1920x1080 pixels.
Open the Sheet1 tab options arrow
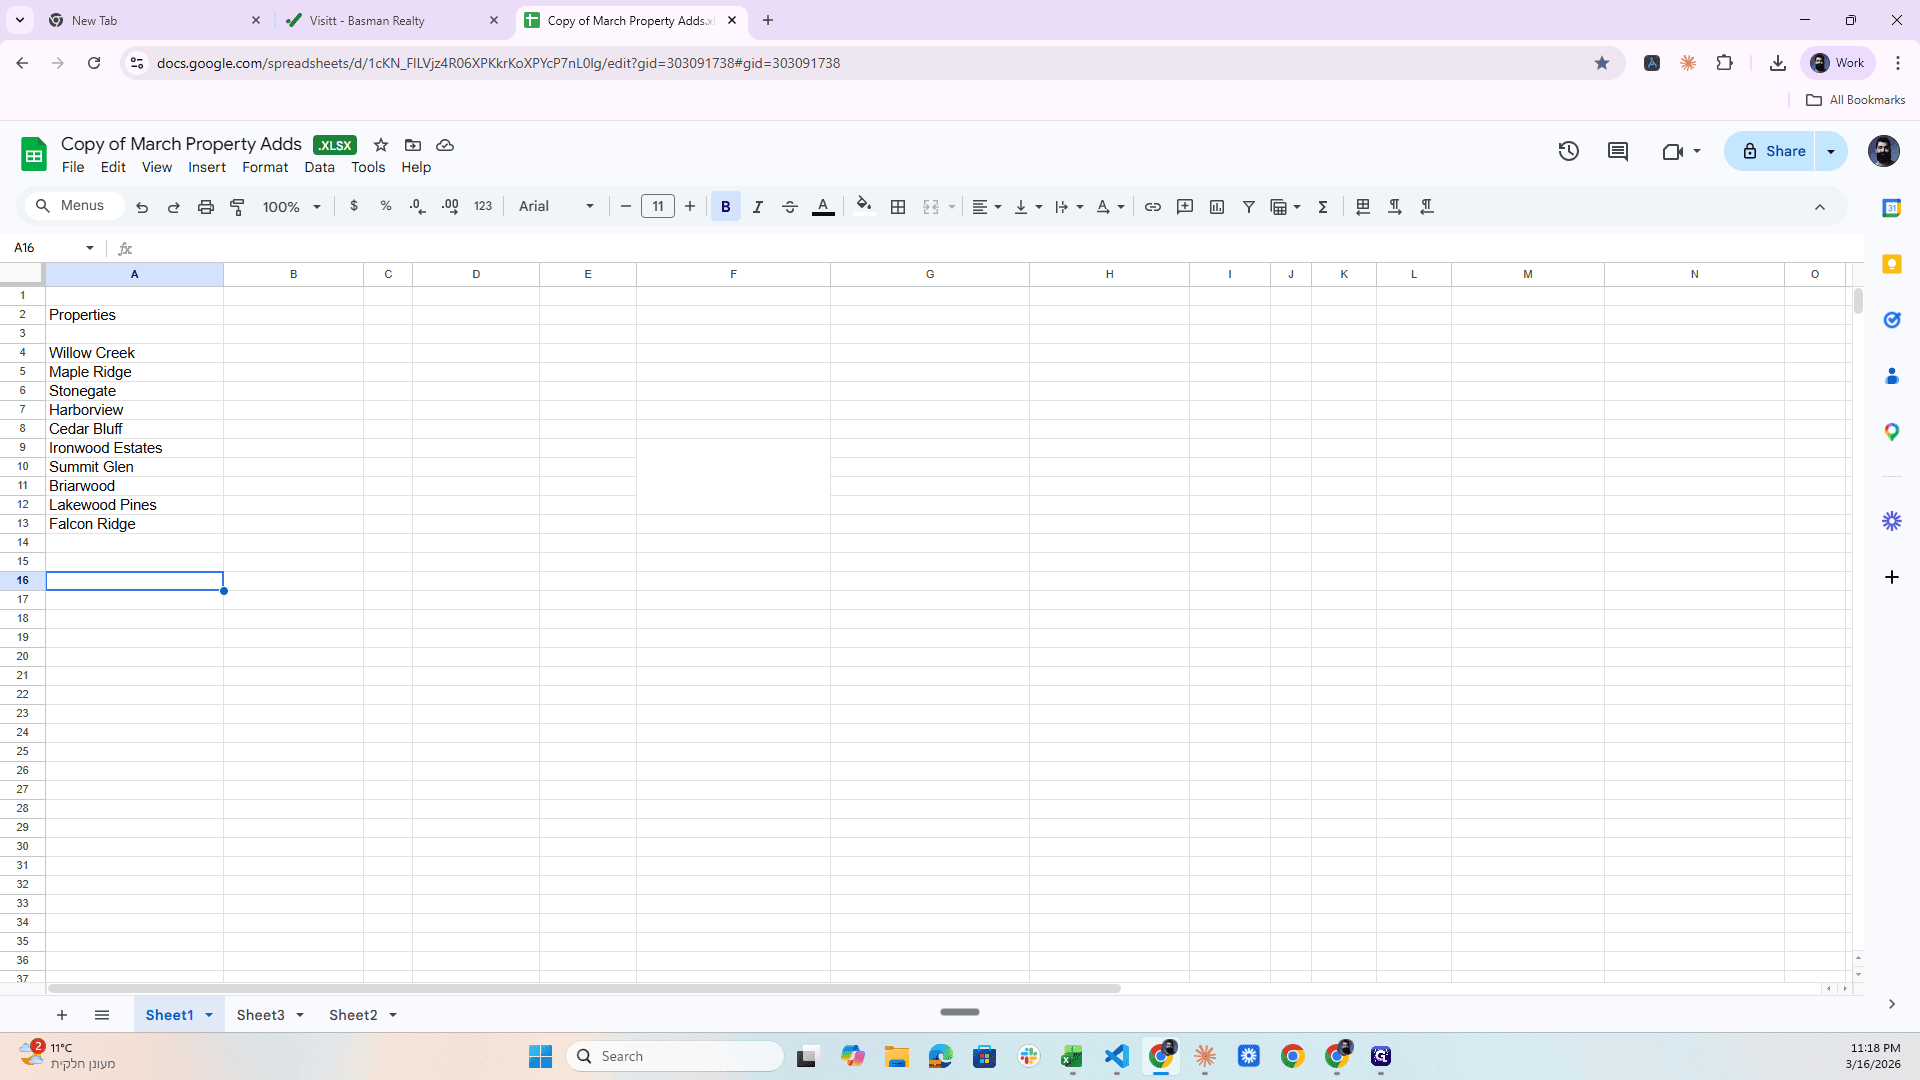[x=209, y=1015]
